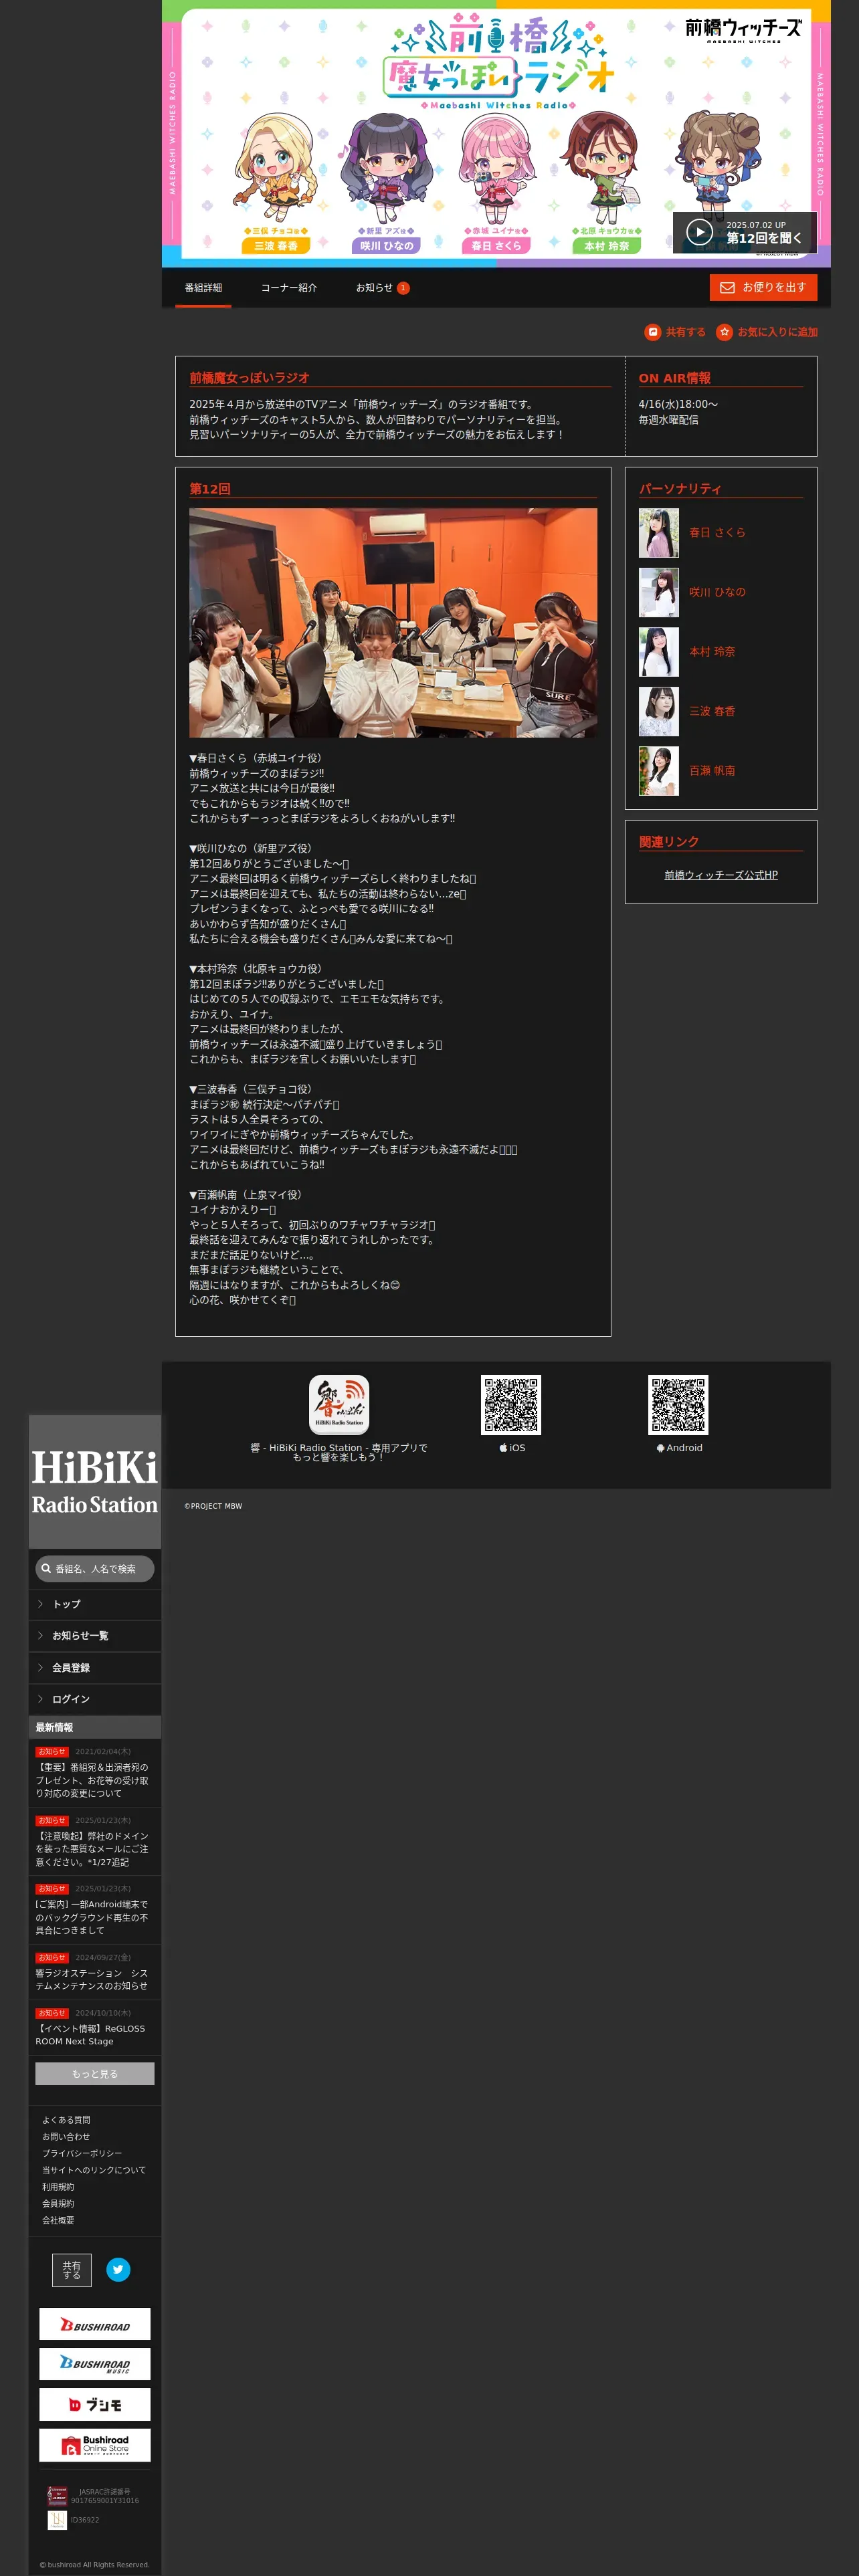This screenshot has width=859, height=2576.
Task: Focus the 番組名、人名で検索 search field
Action: click(95, 1569)
